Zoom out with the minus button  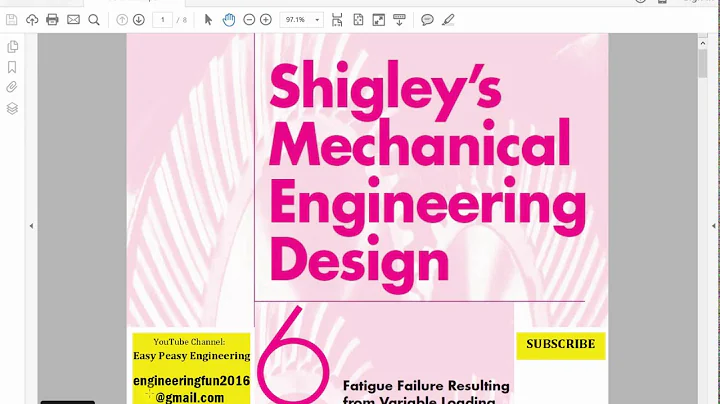(249, 20)
